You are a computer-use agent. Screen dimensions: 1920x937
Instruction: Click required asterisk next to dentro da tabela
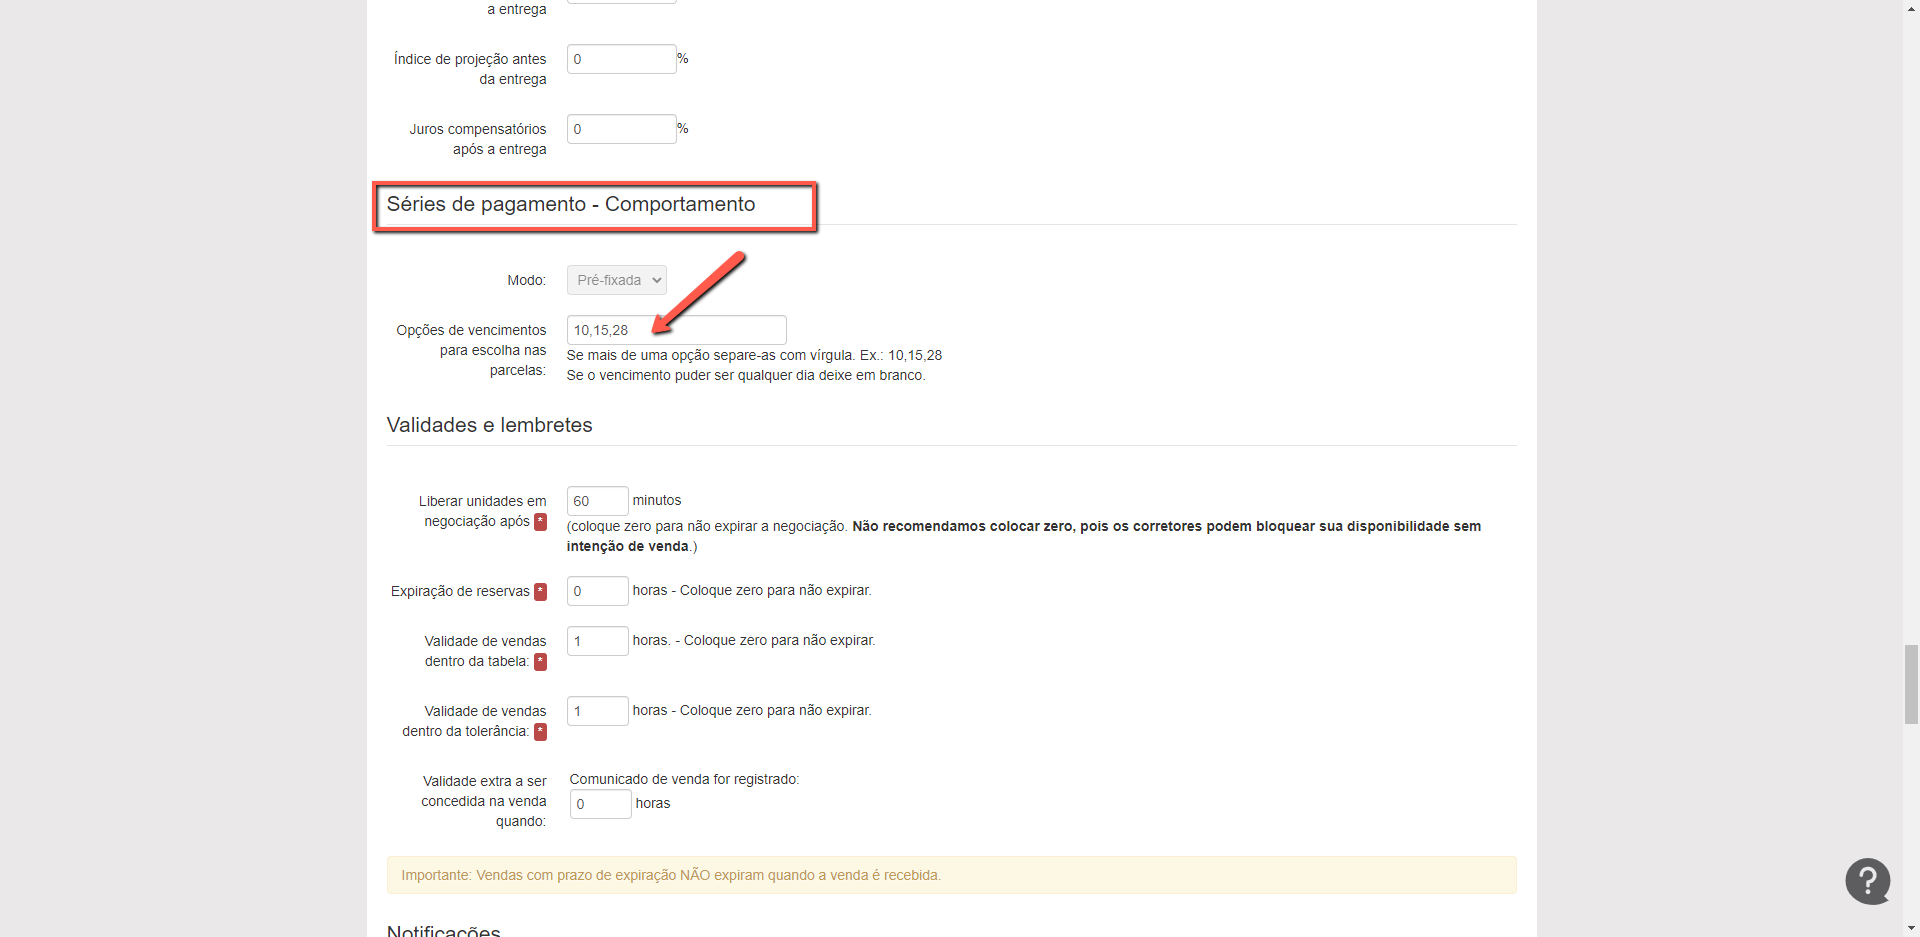coord(540,662)
